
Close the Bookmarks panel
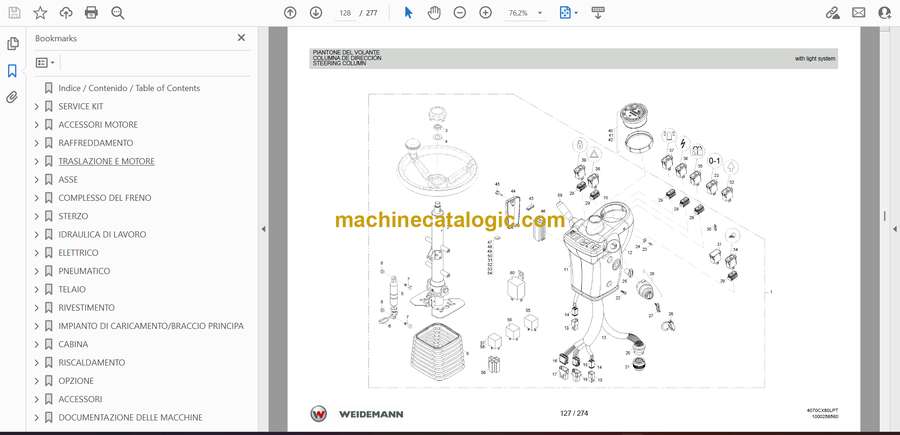click(x=241, y=38)
